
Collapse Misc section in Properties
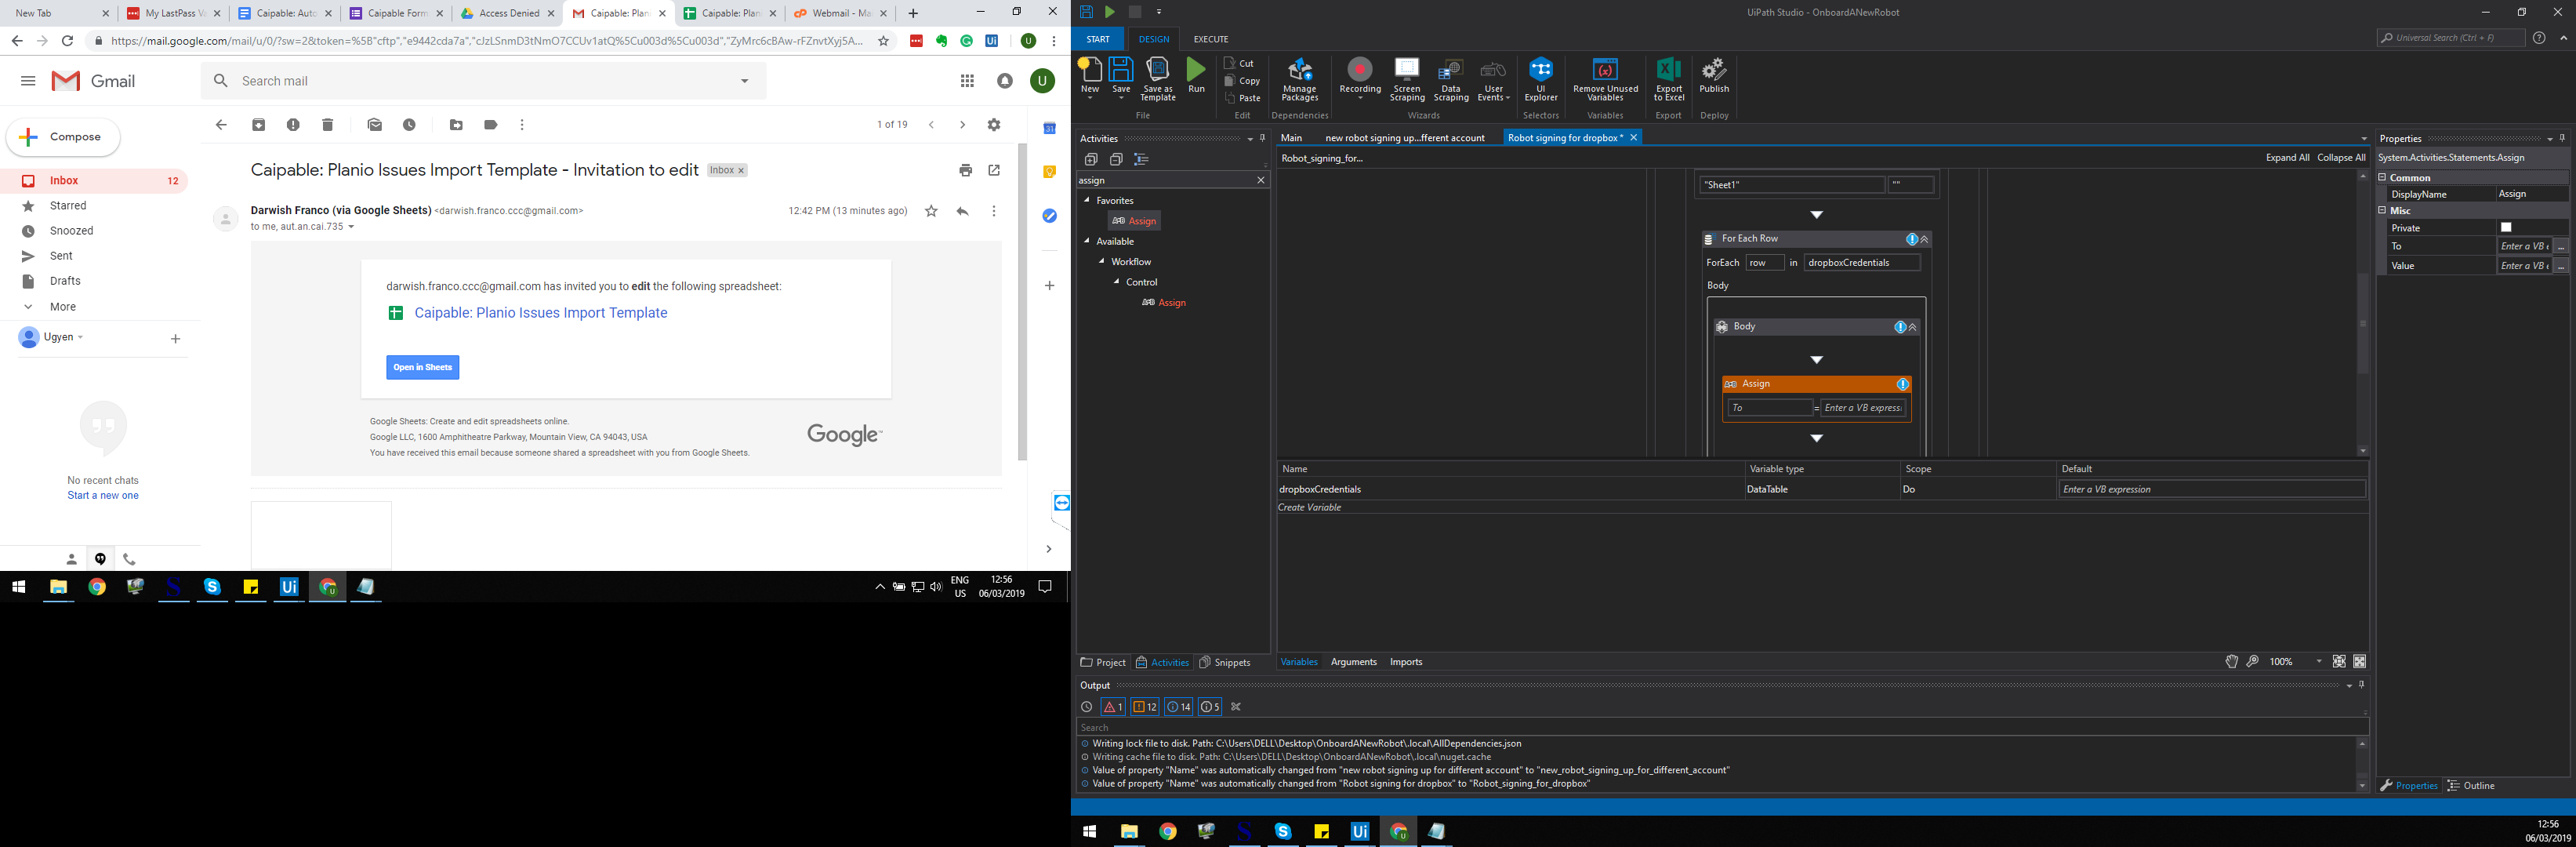point(2382,210)
